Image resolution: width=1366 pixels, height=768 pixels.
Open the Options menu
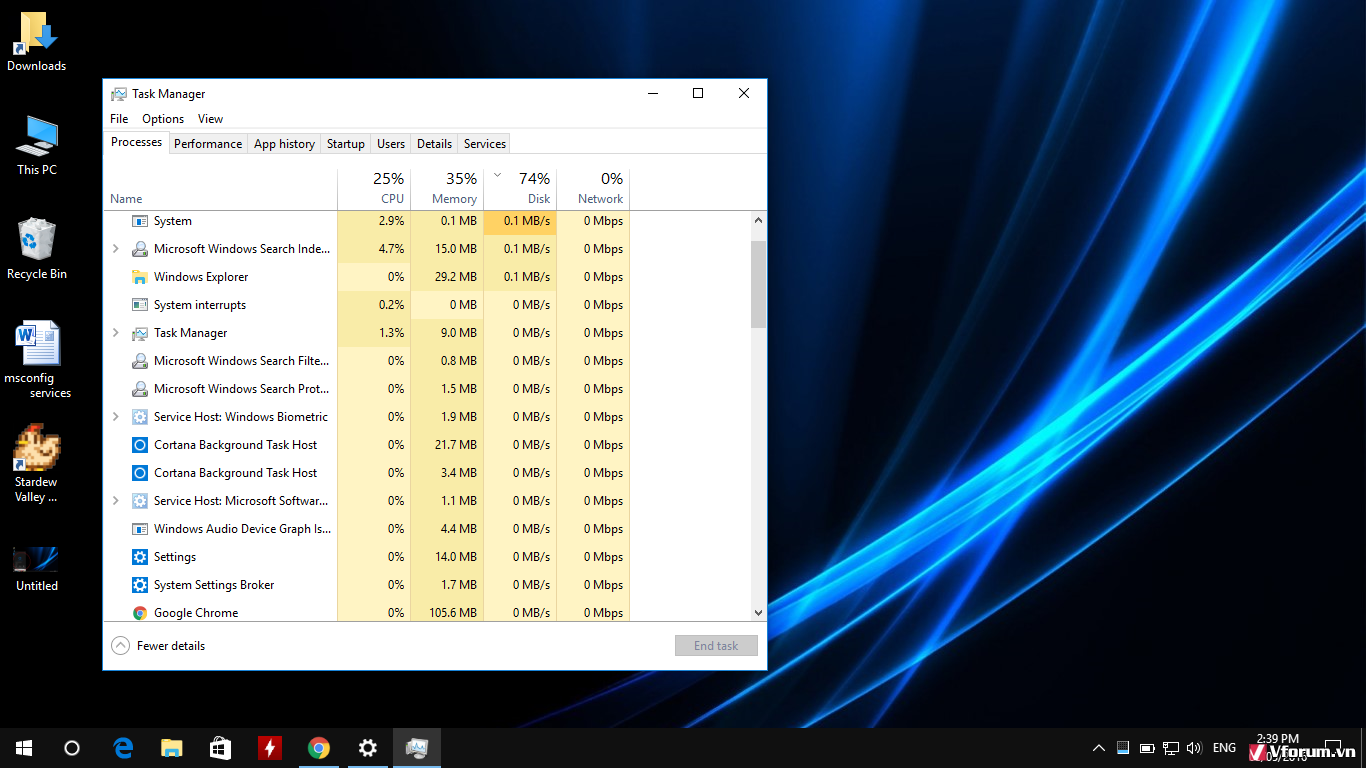(x=163, y=119)
